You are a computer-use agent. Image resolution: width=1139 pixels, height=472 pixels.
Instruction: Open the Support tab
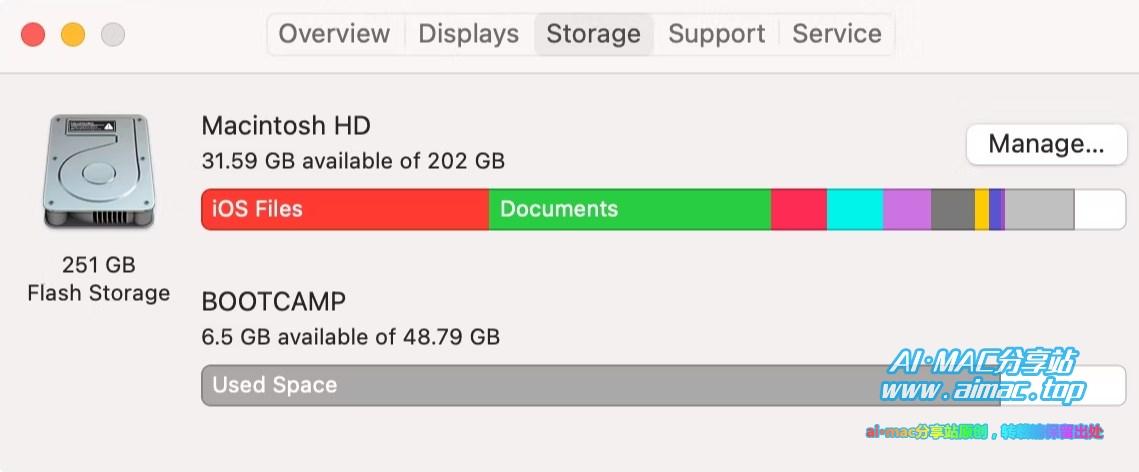click(x=716, y=33)
